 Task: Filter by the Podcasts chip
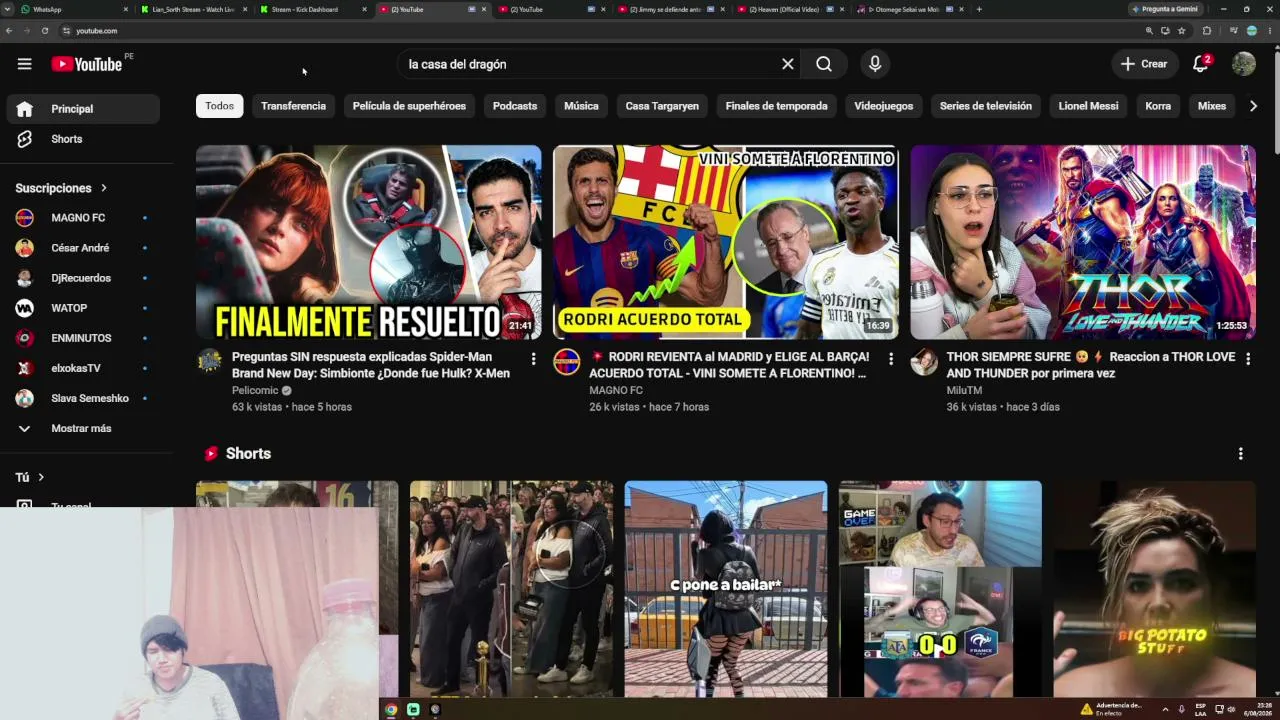[515, 106]
